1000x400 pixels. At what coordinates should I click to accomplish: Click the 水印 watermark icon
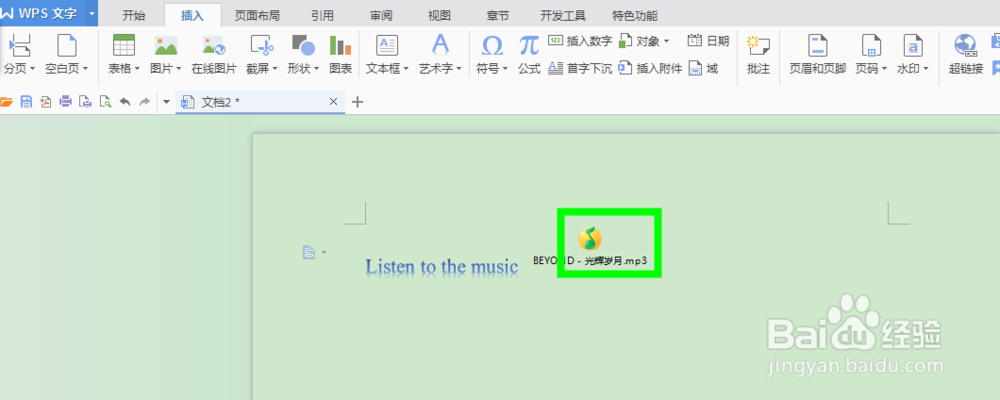click(913, 46)
